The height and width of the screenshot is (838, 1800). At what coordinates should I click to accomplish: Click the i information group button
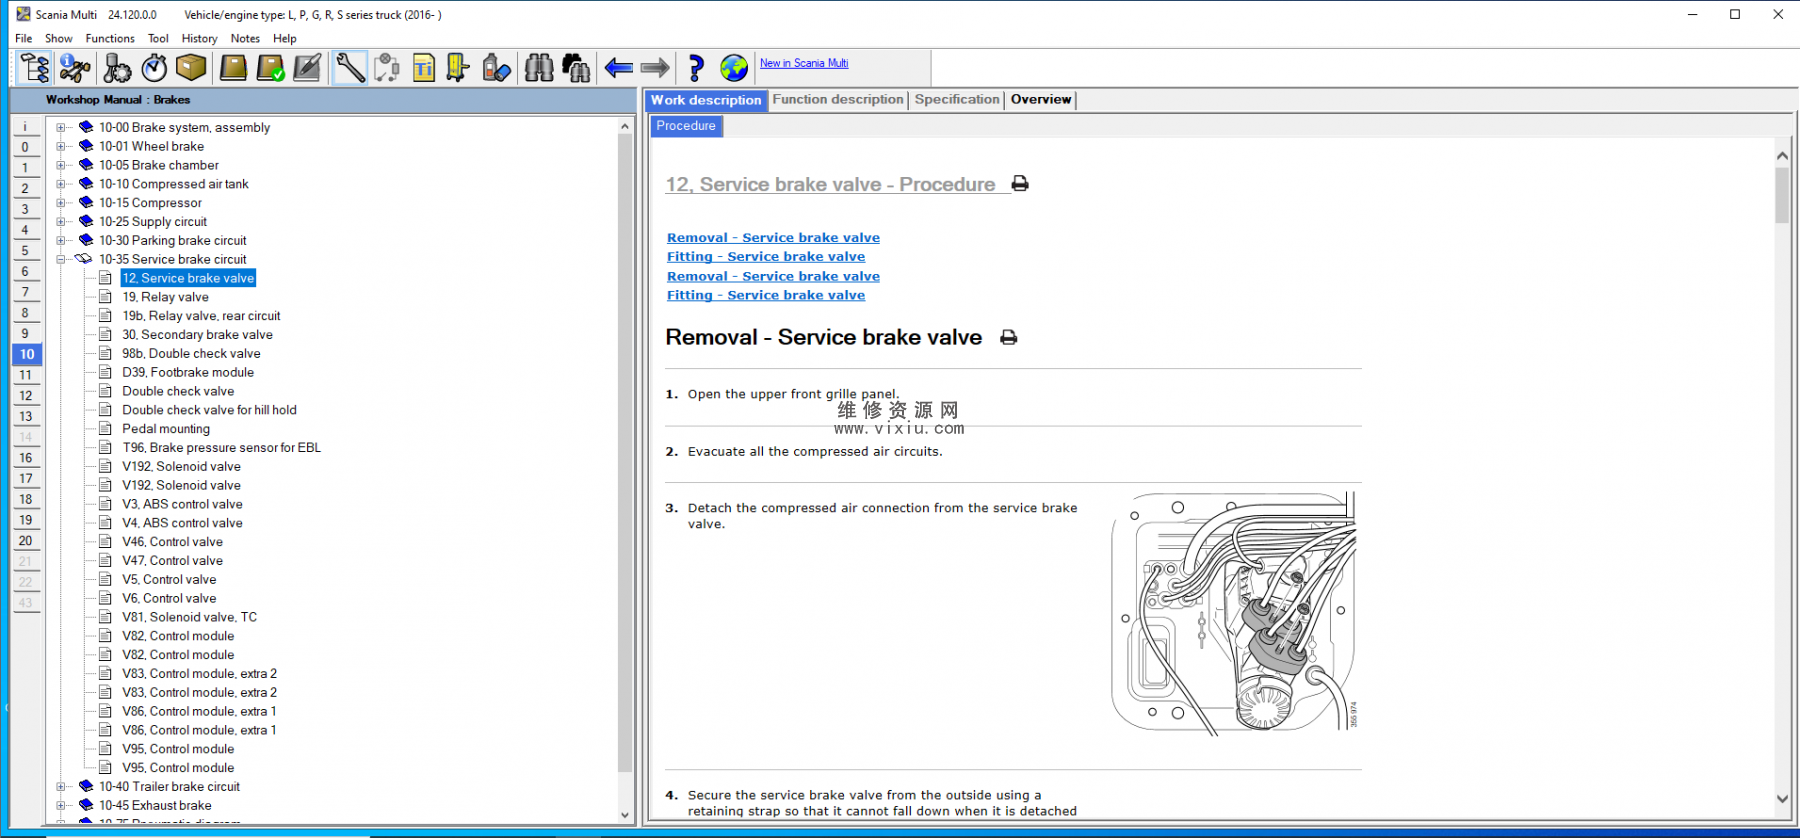coord(26,127)
